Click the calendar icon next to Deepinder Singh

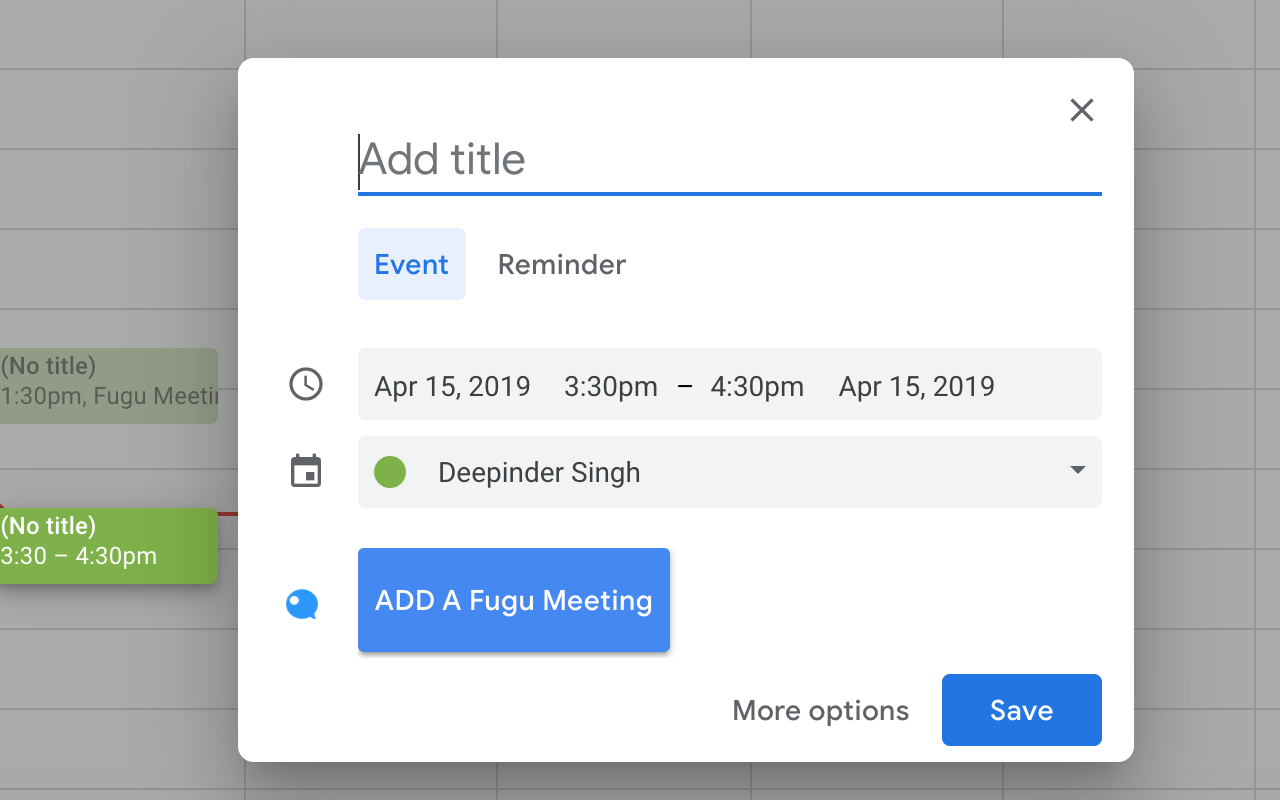click(x=305, y=470)
